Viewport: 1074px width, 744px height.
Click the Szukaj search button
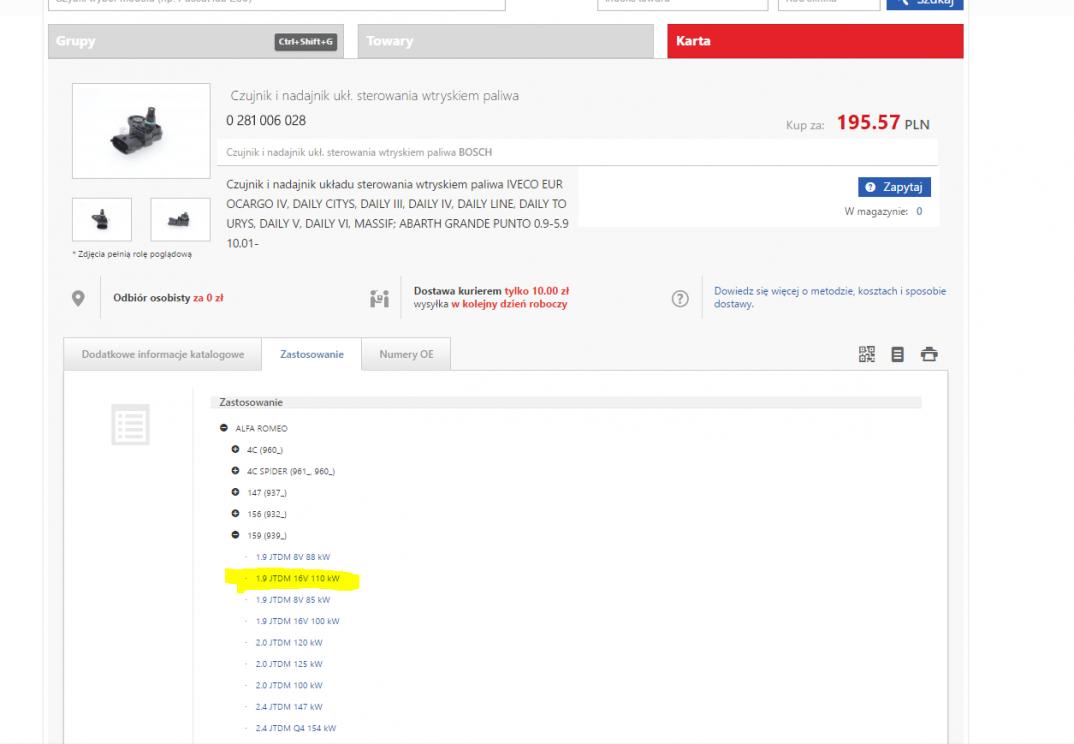click(925, 3)
